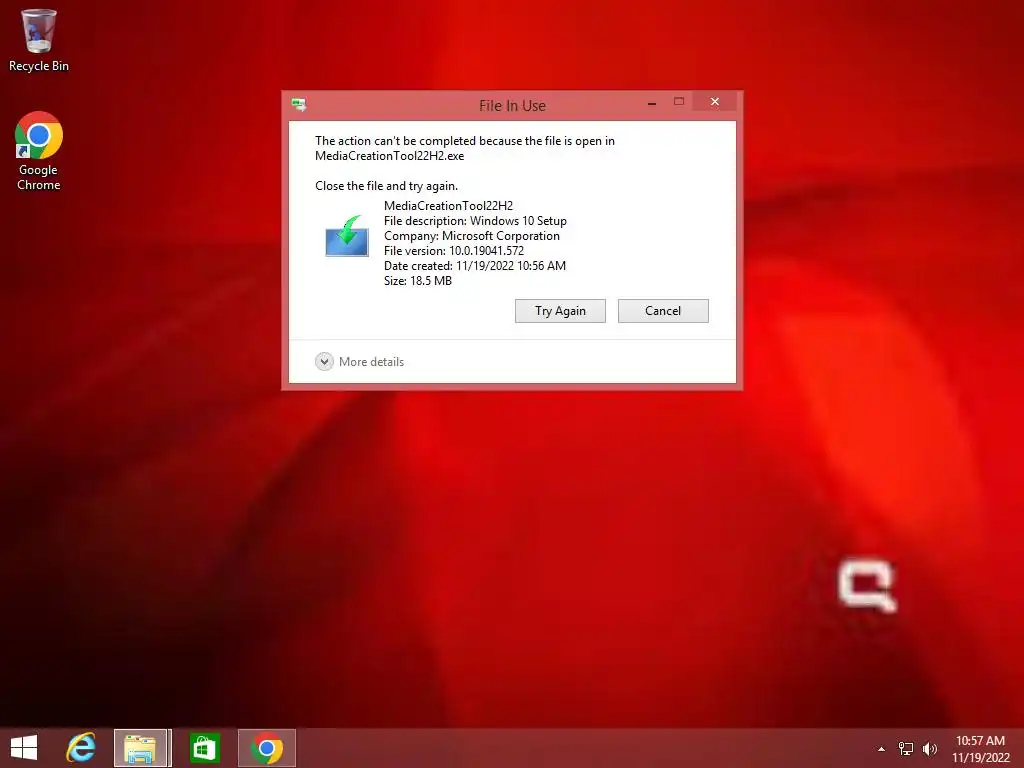1024x768 pixels.
Task: Click "File description: Windows 10 Setup"
Action: [x=475, y=221]
